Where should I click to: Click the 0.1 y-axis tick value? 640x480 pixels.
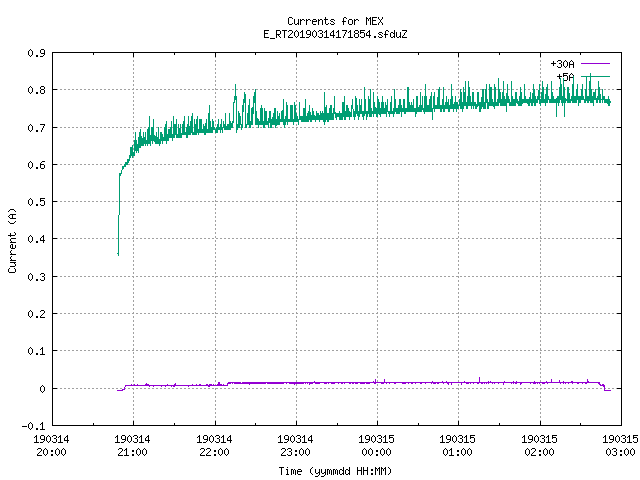[36, 351]
